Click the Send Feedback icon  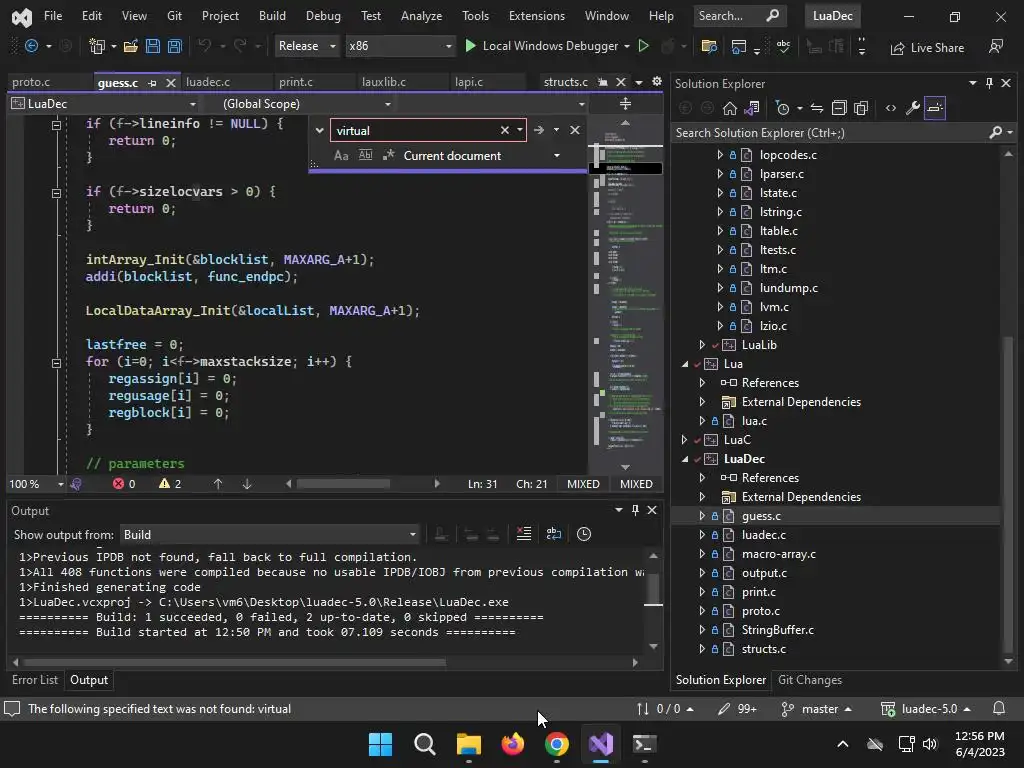click(x=995, y=47)
